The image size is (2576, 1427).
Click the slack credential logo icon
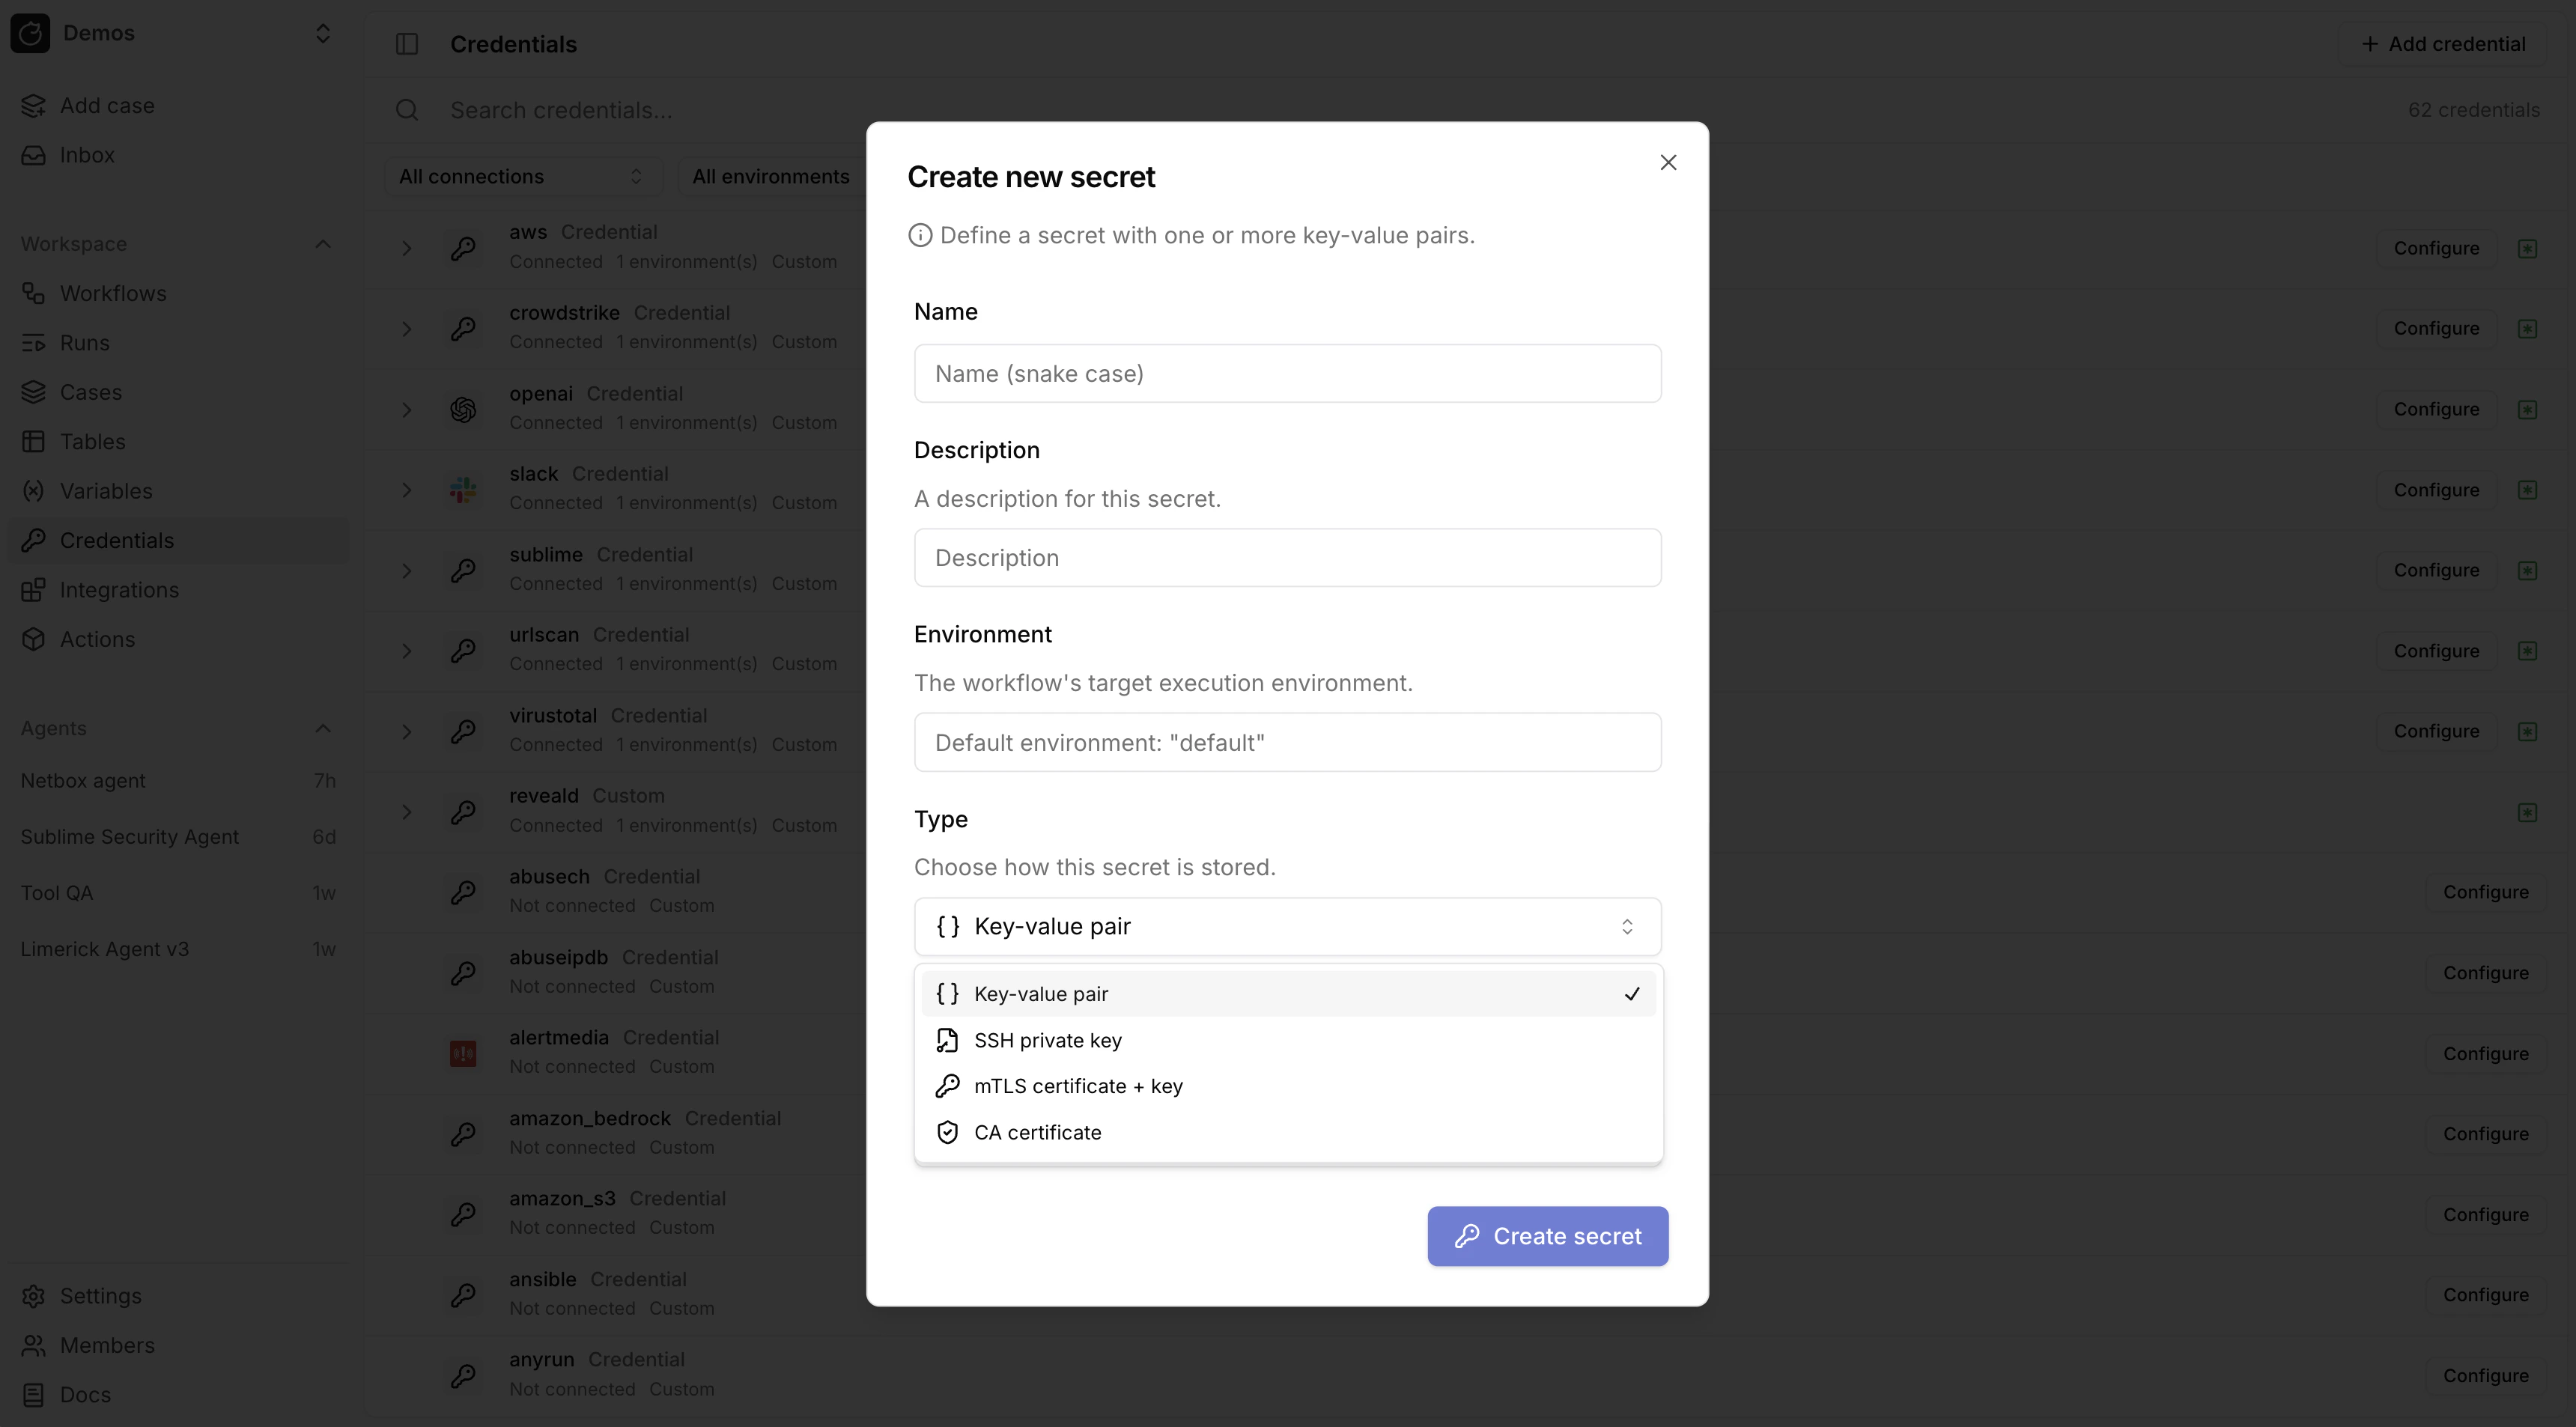pos(462,489)
